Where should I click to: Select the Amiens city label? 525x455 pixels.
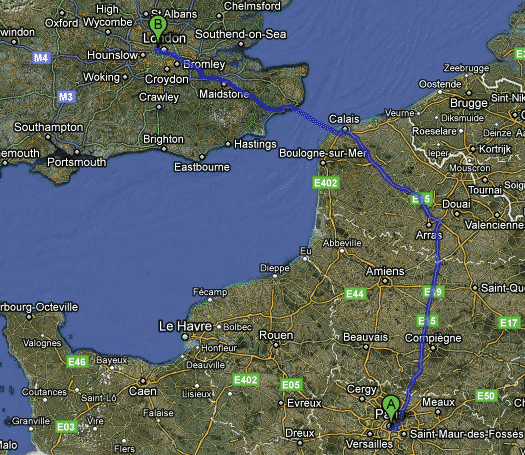coord(385,271)
